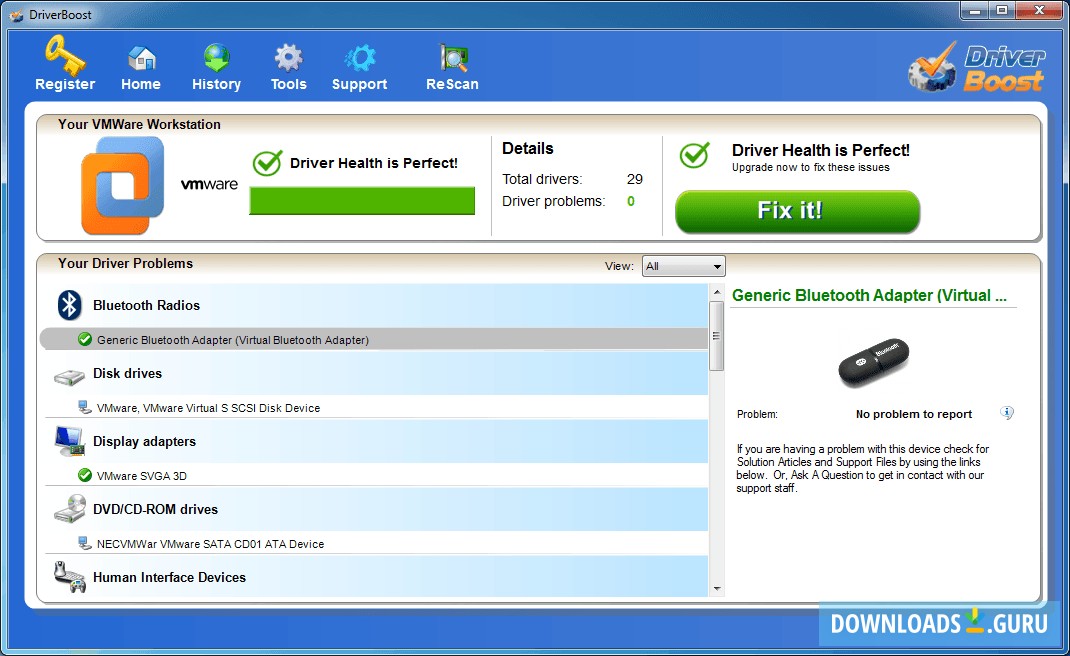Click the History toolbar label

click(x=216, y=84)
